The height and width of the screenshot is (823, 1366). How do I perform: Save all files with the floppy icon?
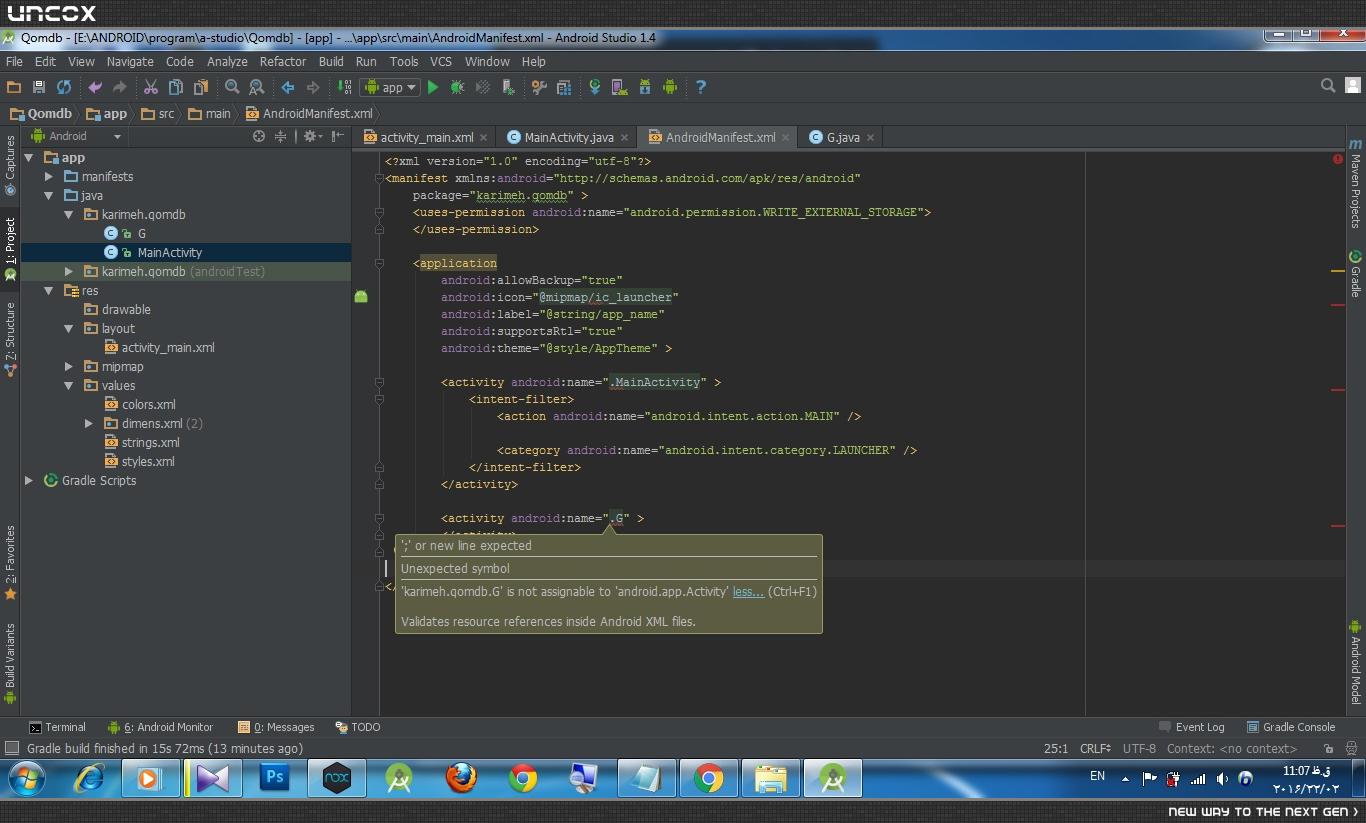tap(39, 87)
